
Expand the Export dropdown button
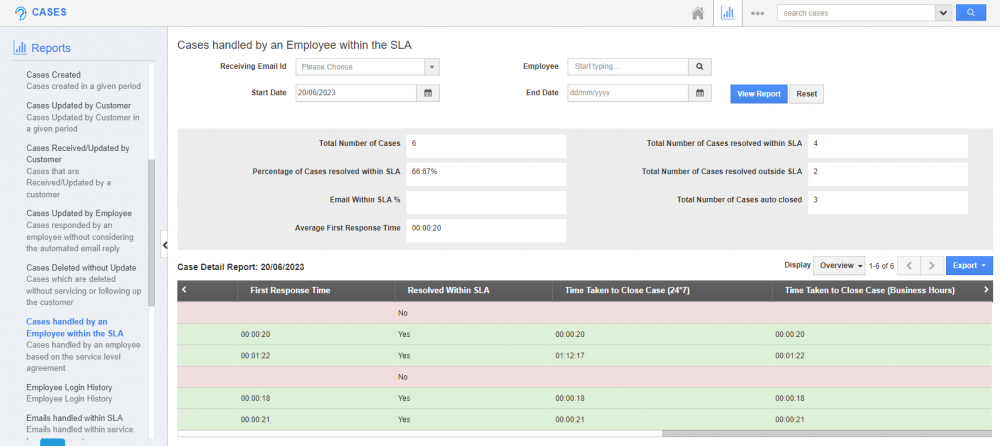(x=968, y=266)
